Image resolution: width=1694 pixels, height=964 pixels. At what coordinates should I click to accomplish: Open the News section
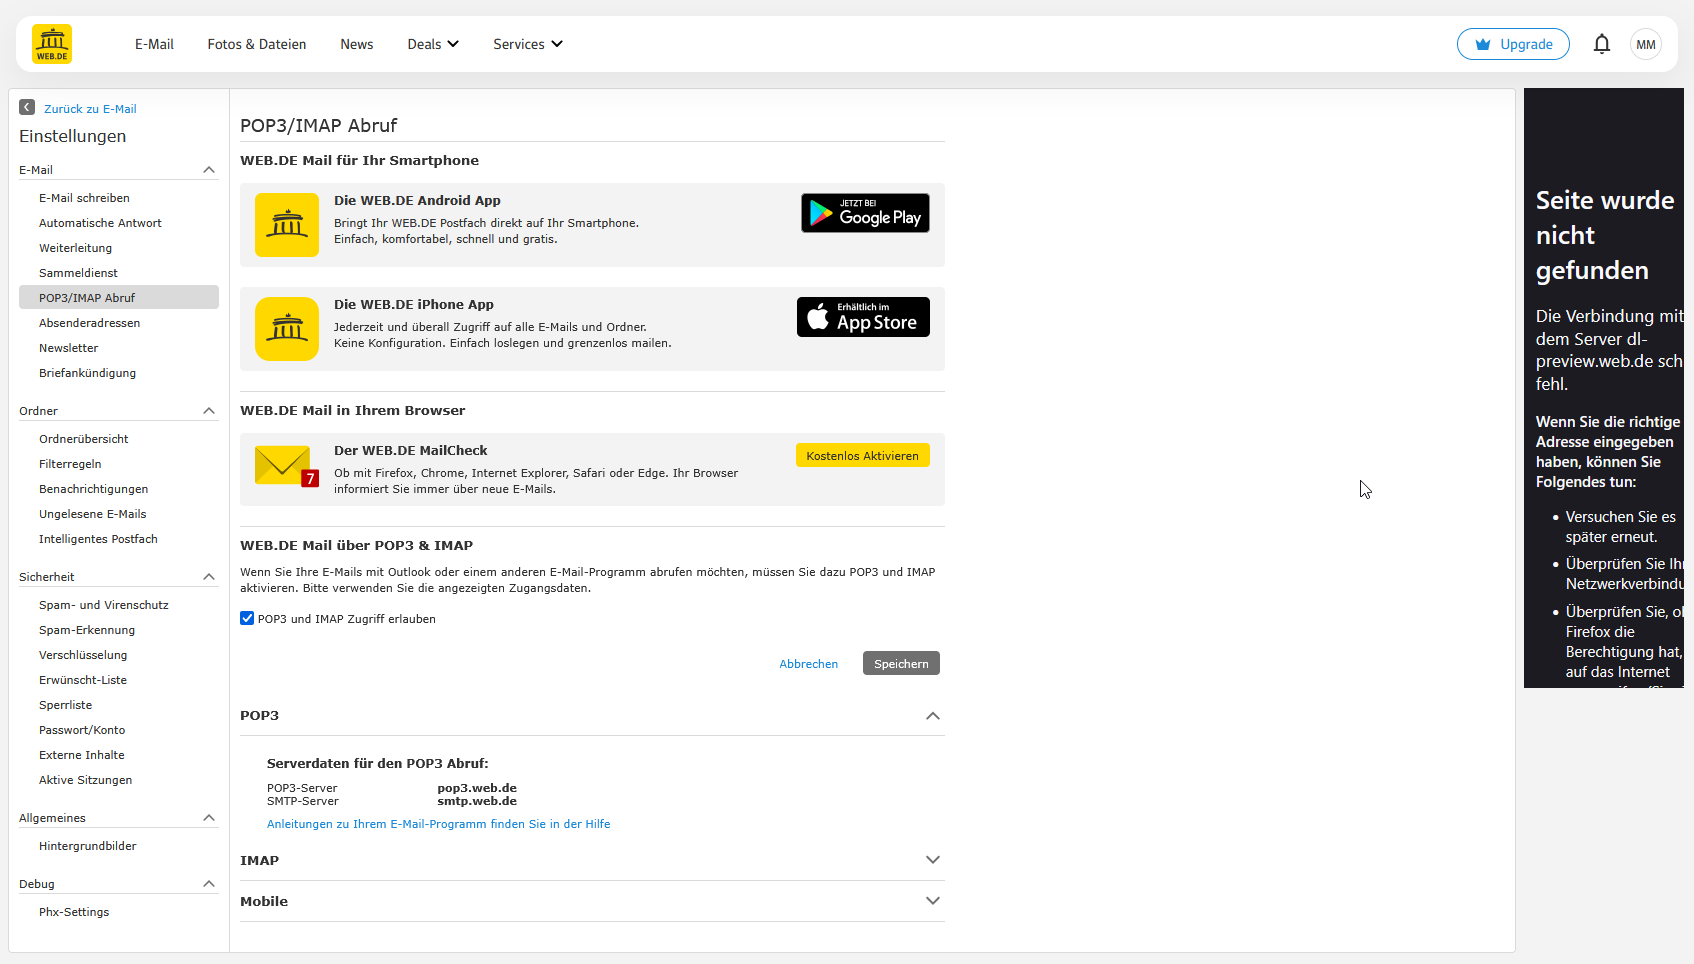[356, 43]
